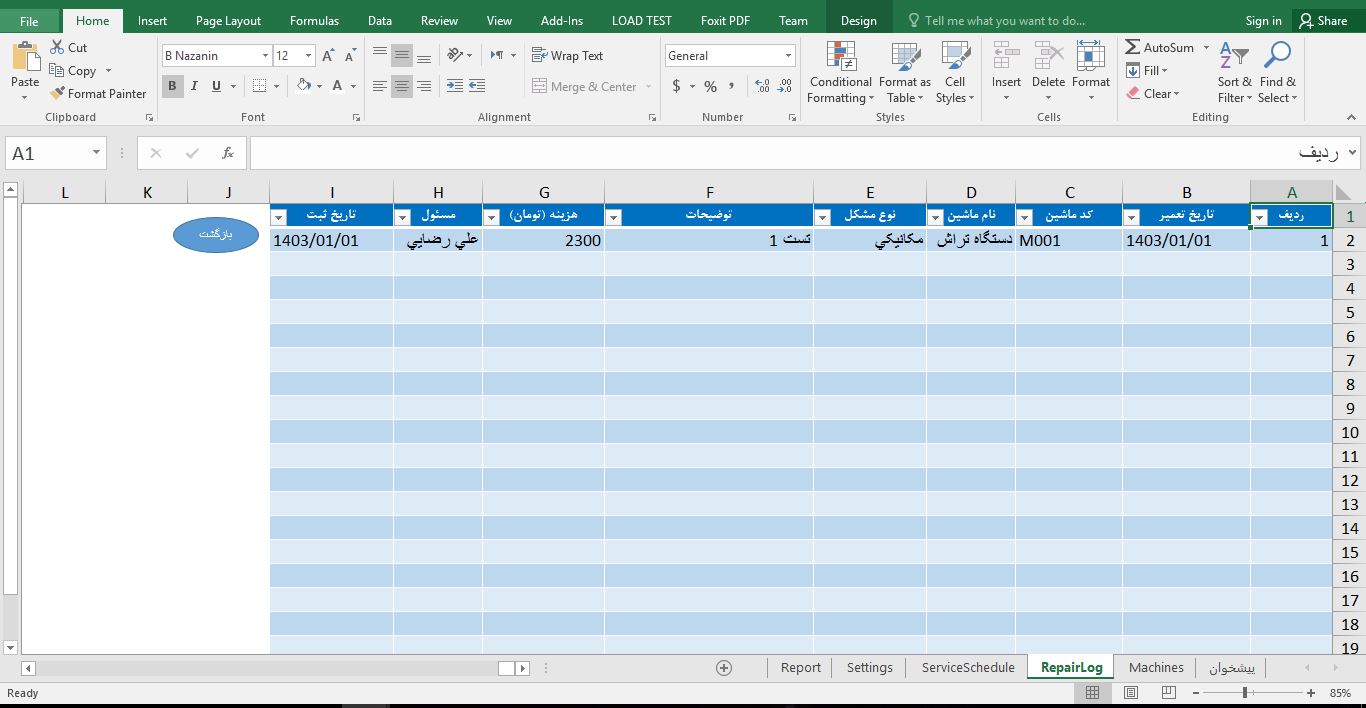
Task: Align text to the bottom
Action: point(424,56)
